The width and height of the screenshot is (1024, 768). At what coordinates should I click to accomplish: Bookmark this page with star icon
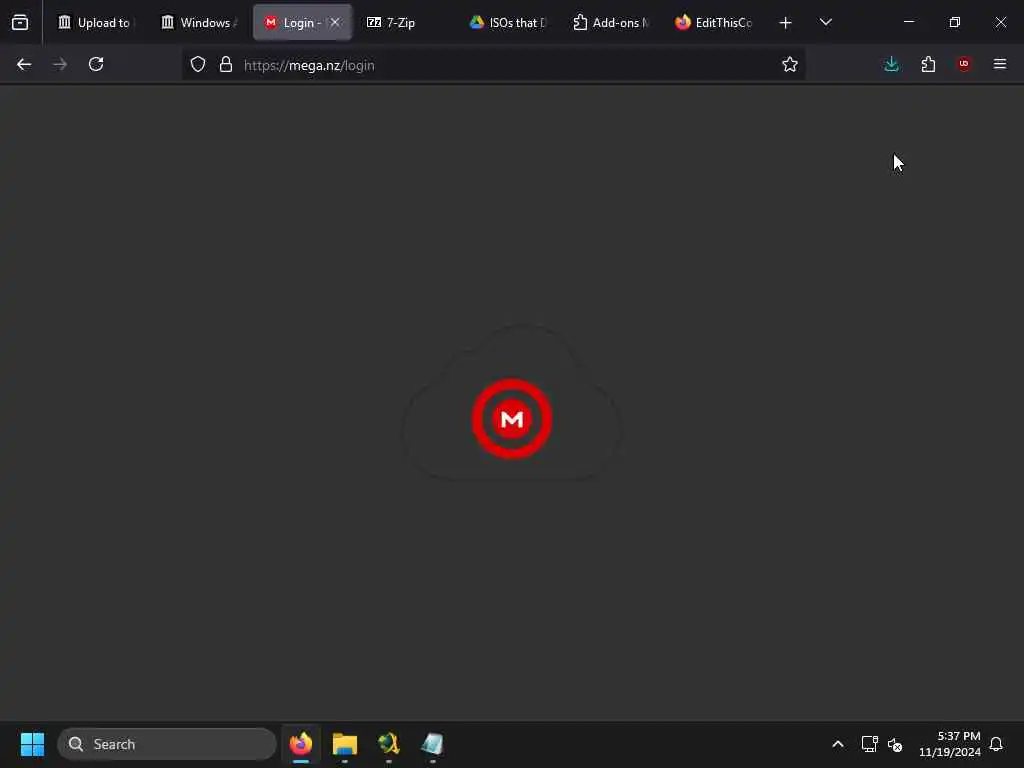[790, 65]
